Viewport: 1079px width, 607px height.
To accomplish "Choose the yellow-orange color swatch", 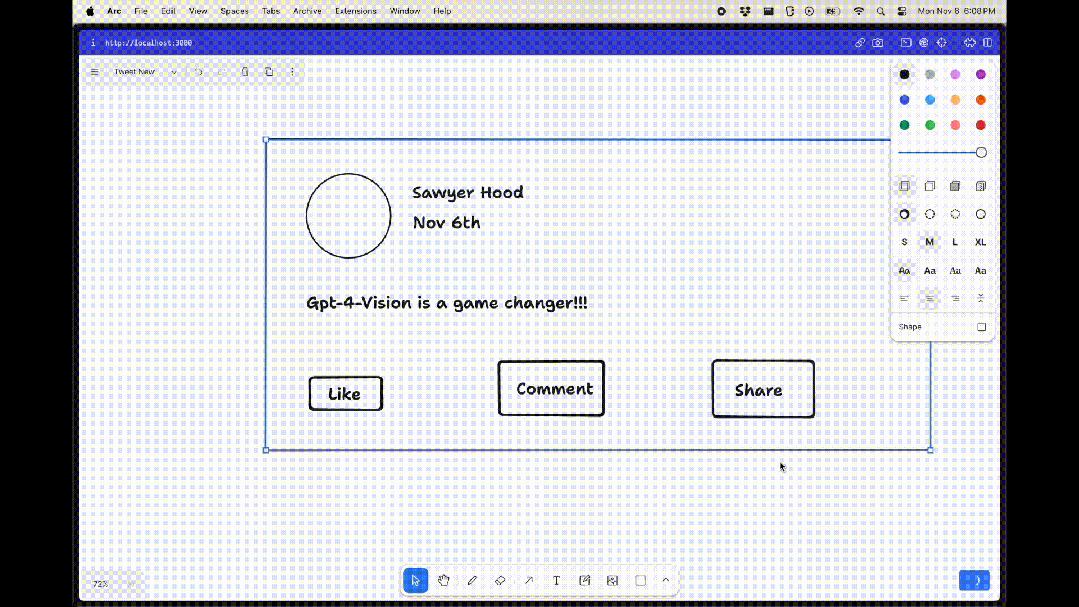I will point(955,100).
